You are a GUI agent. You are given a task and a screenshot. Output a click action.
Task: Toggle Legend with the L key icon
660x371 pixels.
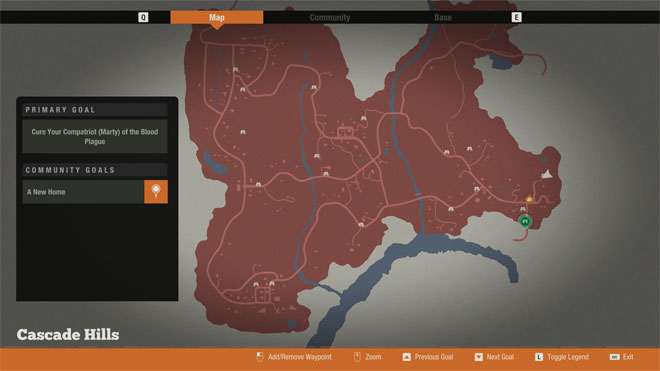tap(539, 357)
